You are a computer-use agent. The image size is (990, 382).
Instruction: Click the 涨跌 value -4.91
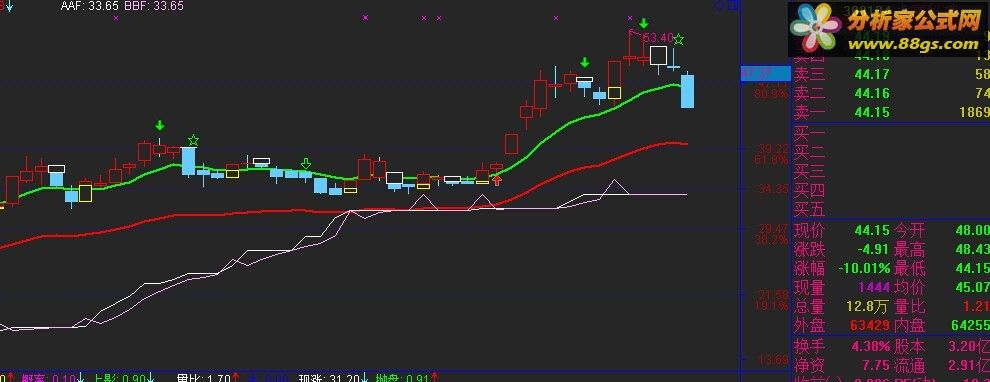tap(874, 249)
